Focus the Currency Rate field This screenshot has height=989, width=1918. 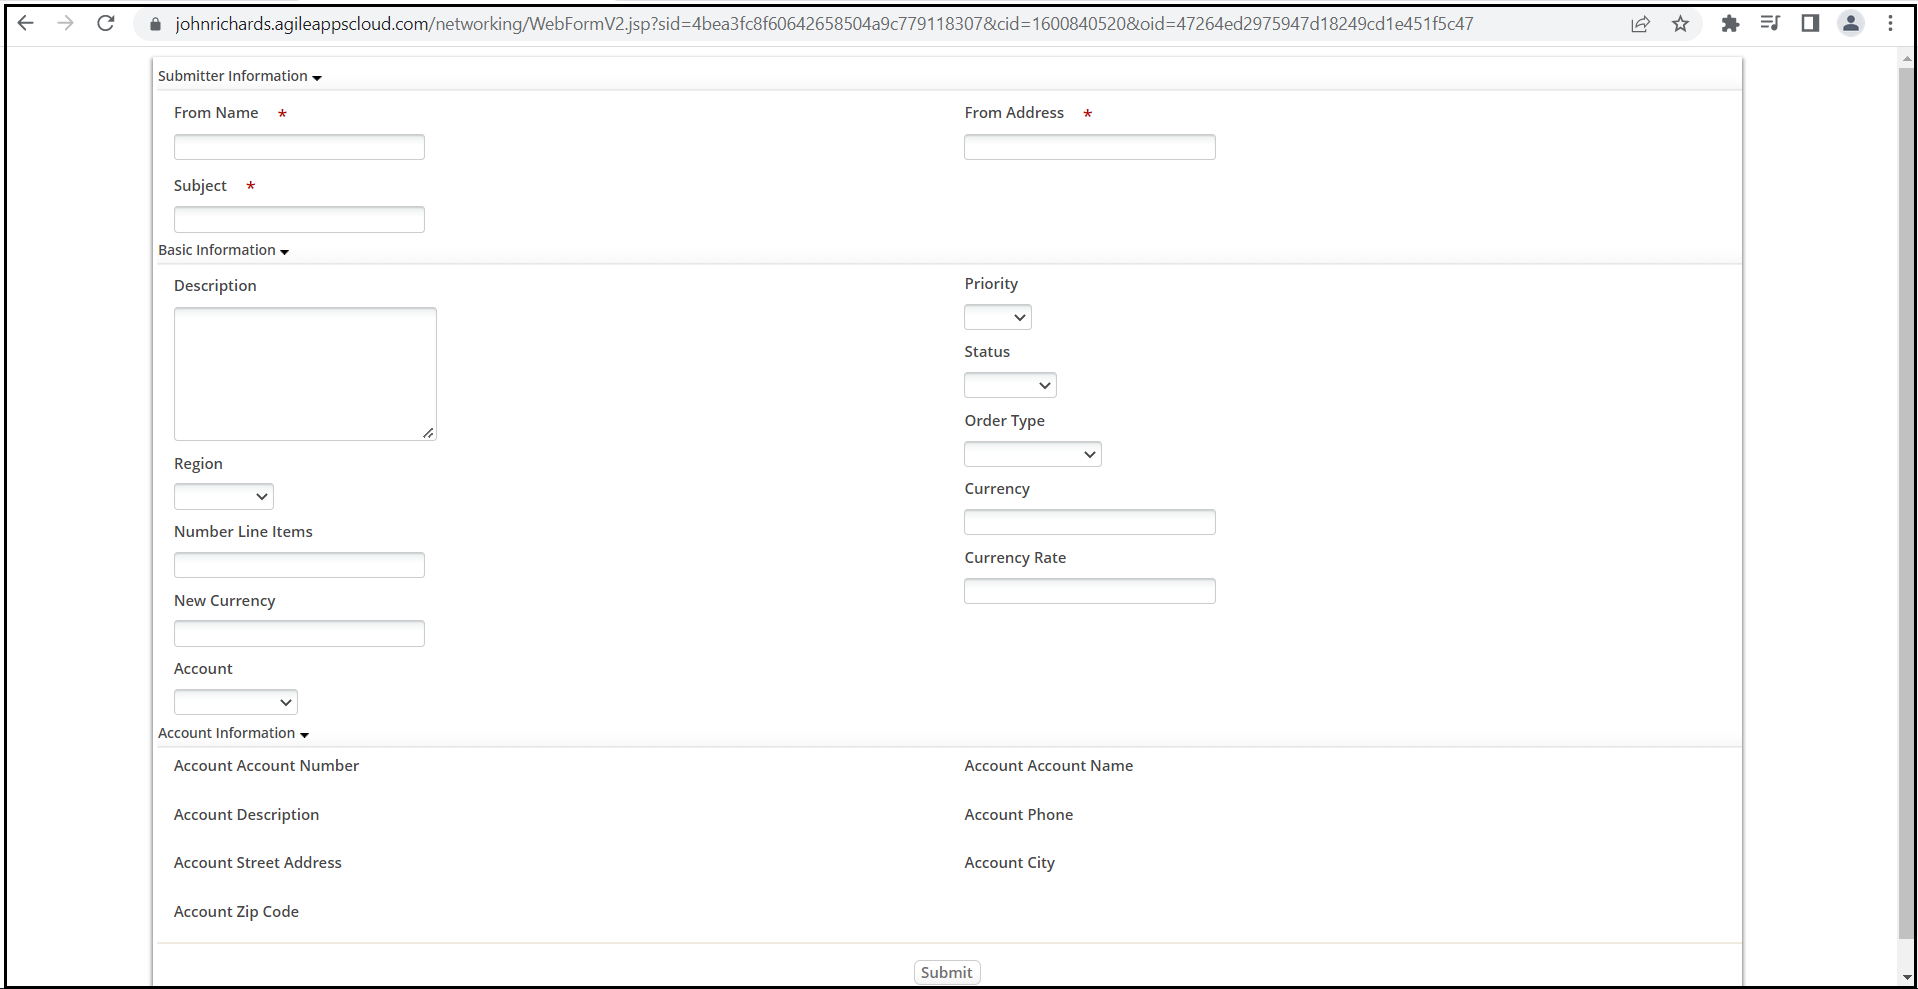click(x=1090, y=591)
